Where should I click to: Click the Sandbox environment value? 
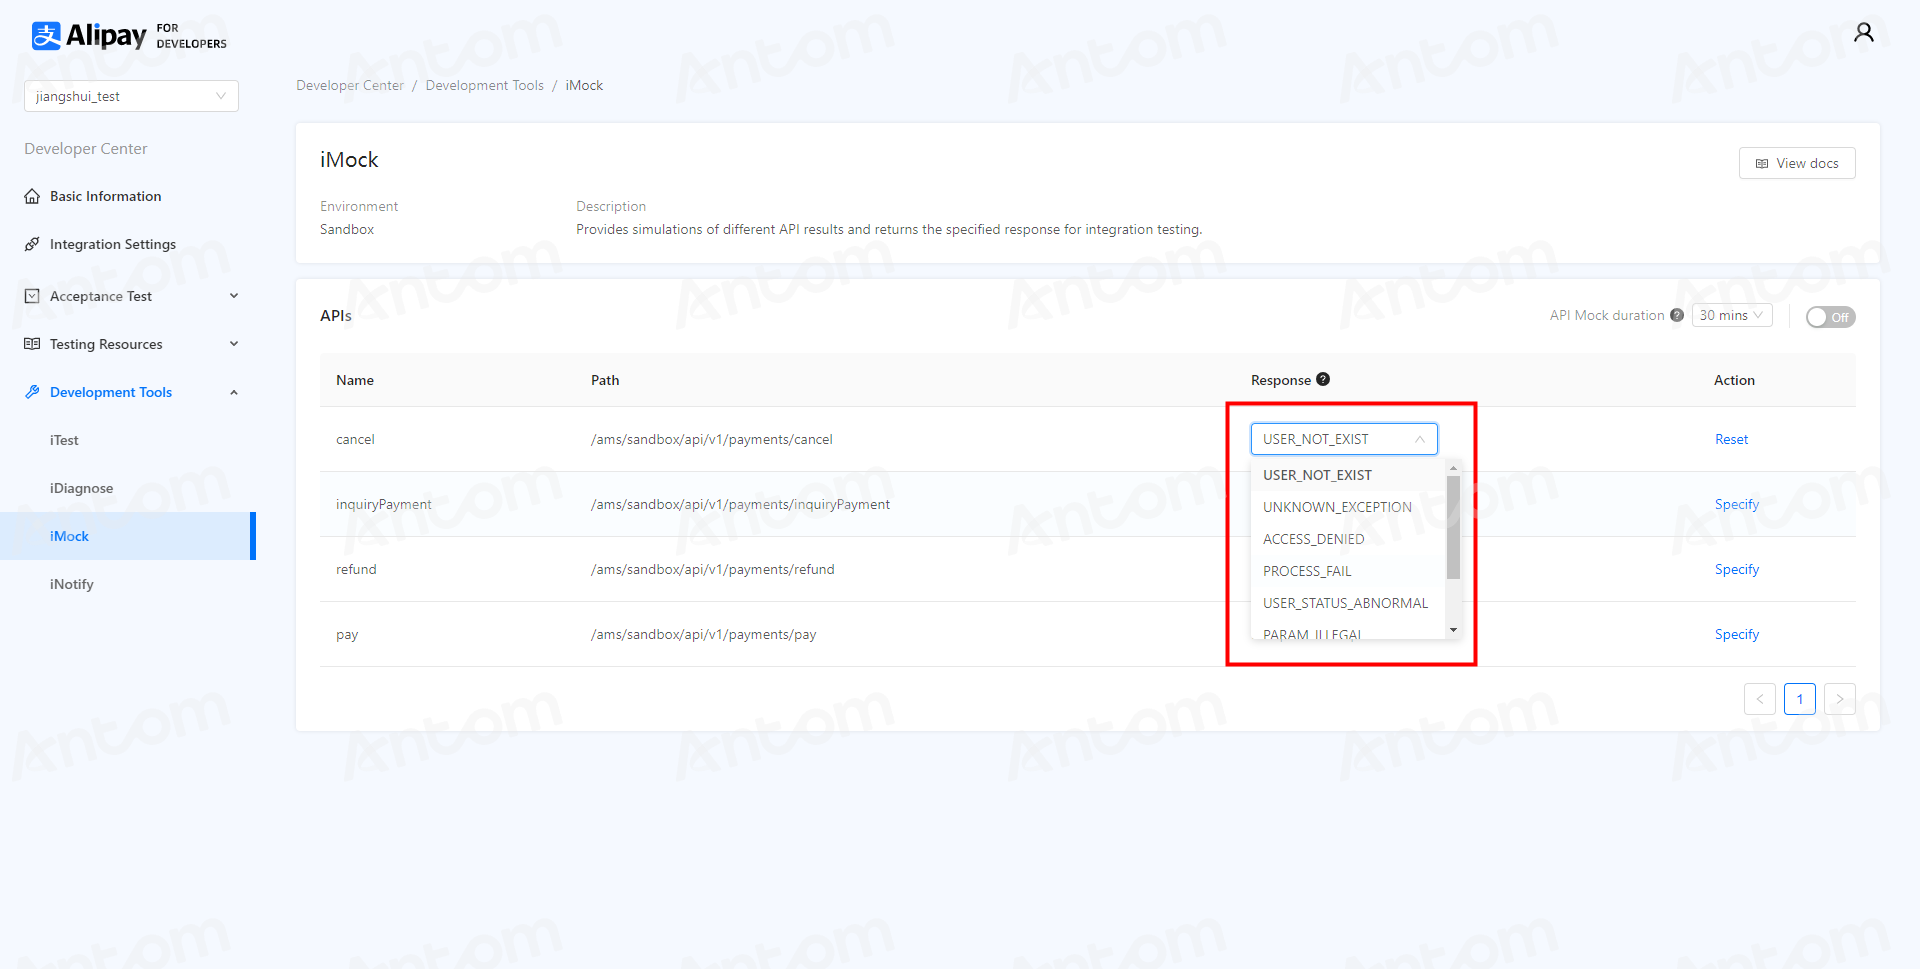tap(347, 229)
